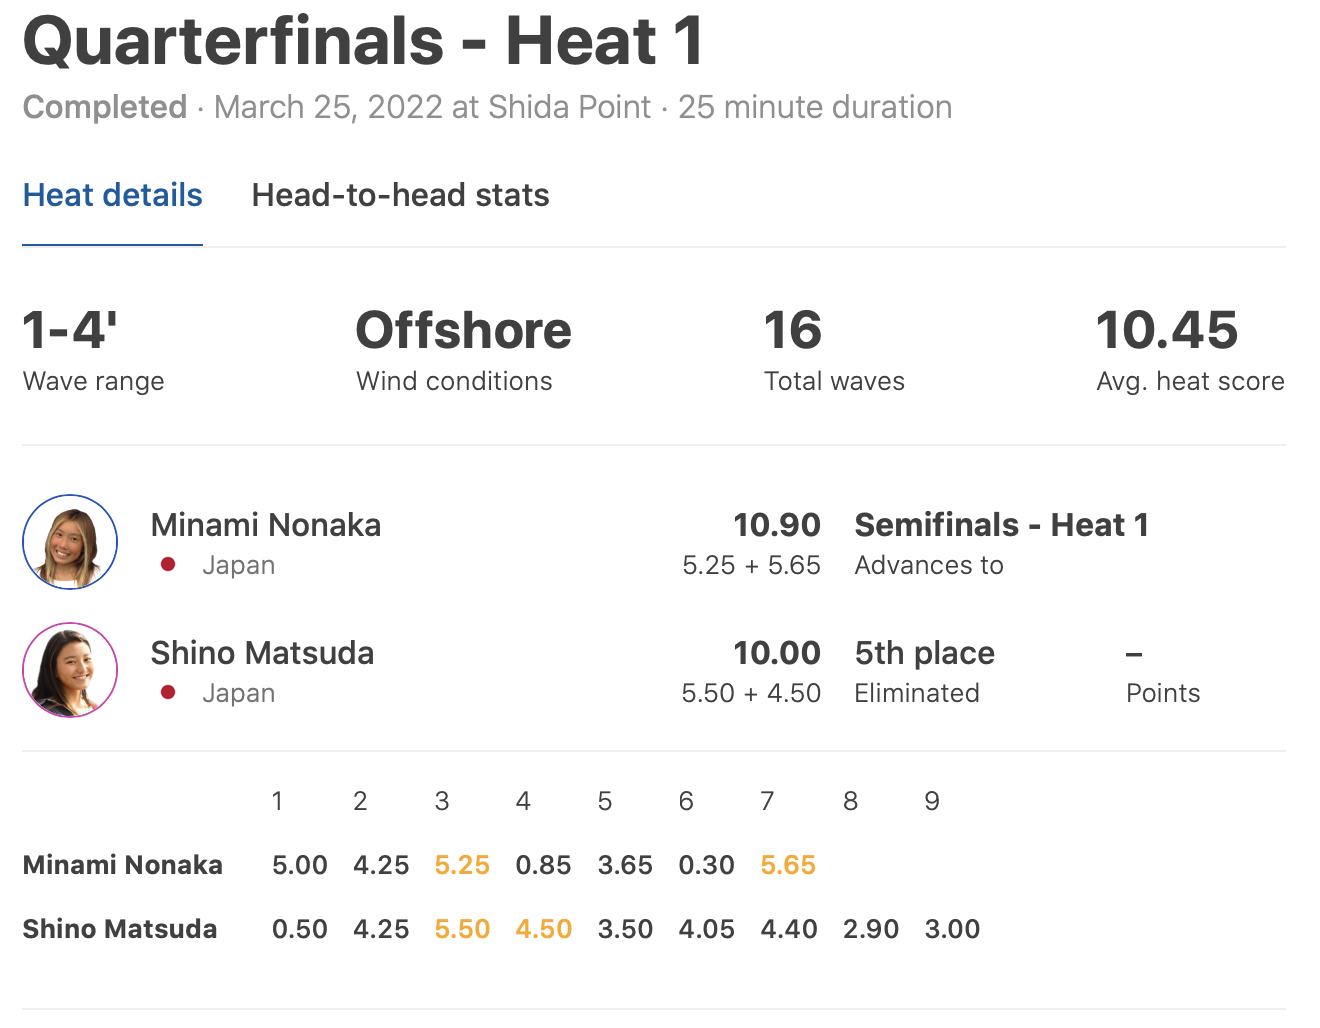Select Minami Nonaka's highlighted 5.25 wave score
1320x1028 pixels.
(462, 865)
